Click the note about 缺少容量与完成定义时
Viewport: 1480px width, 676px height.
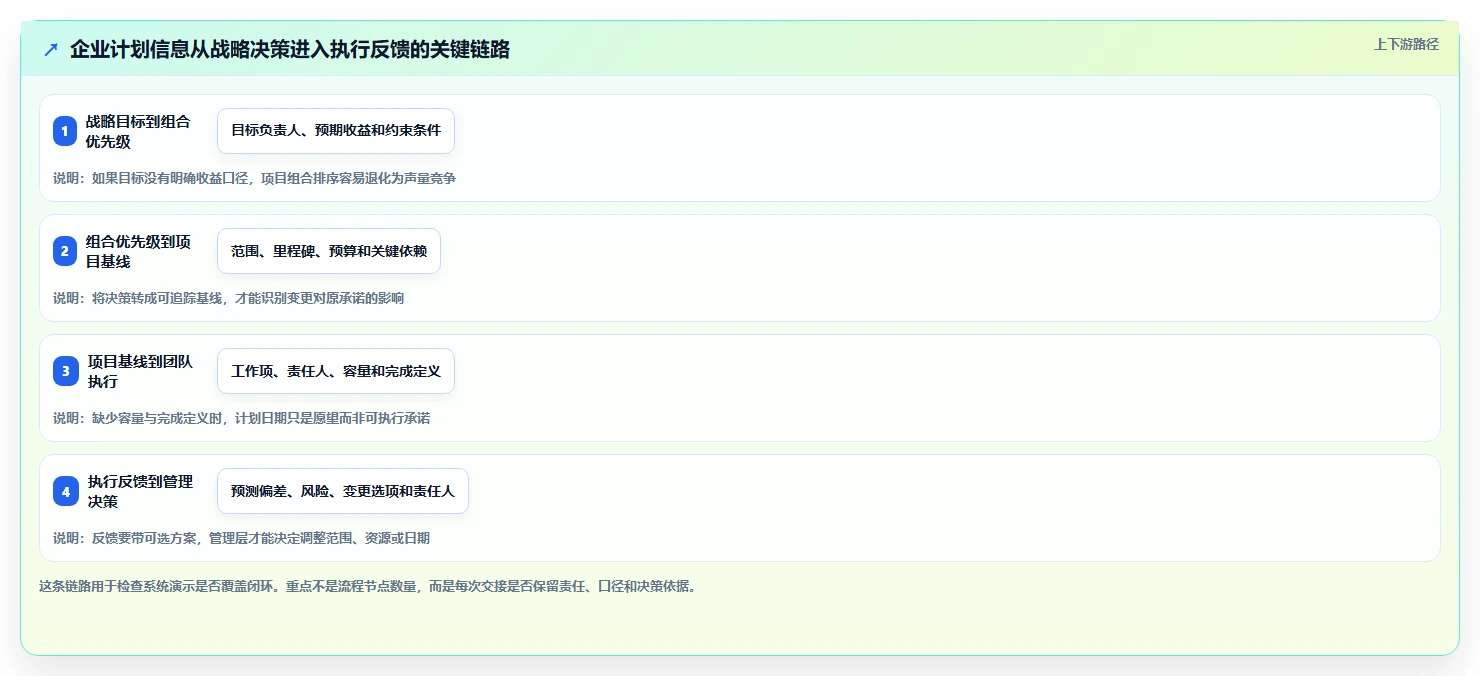tap(241, 418)
